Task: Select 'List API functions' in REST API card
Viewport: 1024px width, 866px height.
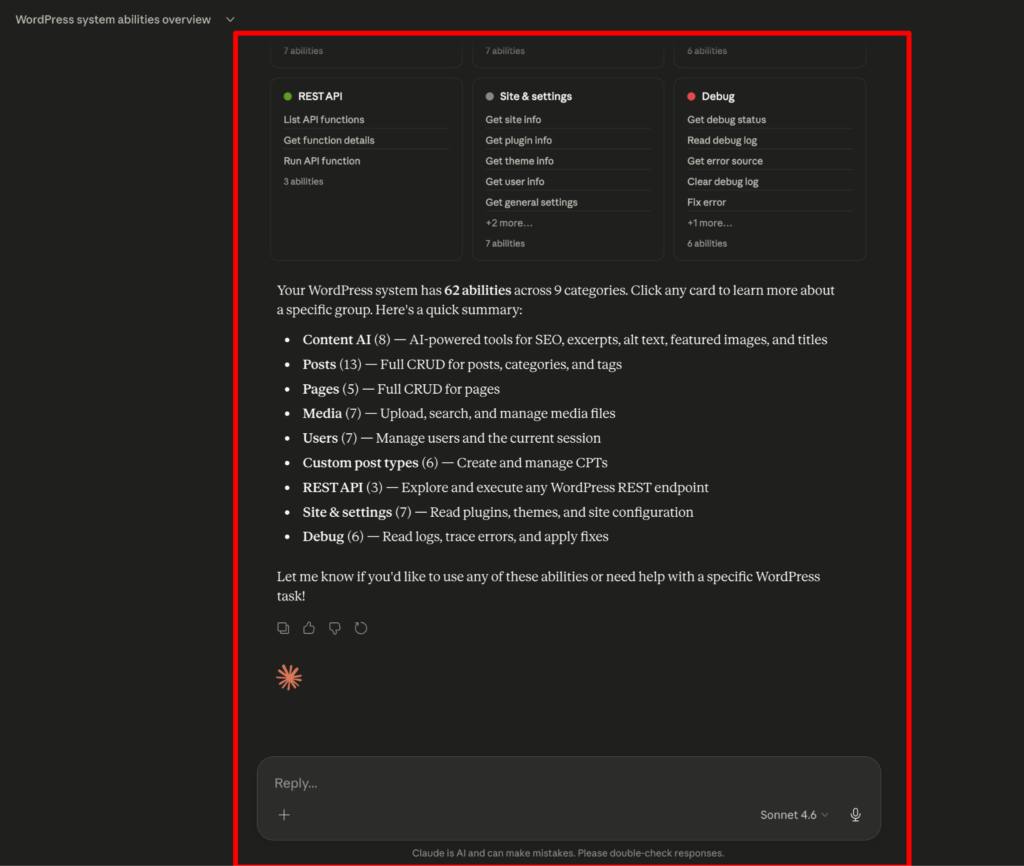Action: (x=324, y=120)
